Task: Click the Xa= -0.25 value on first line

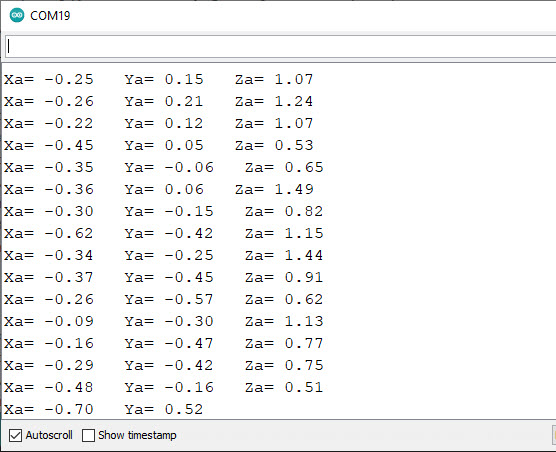Action: coord(49,79)
